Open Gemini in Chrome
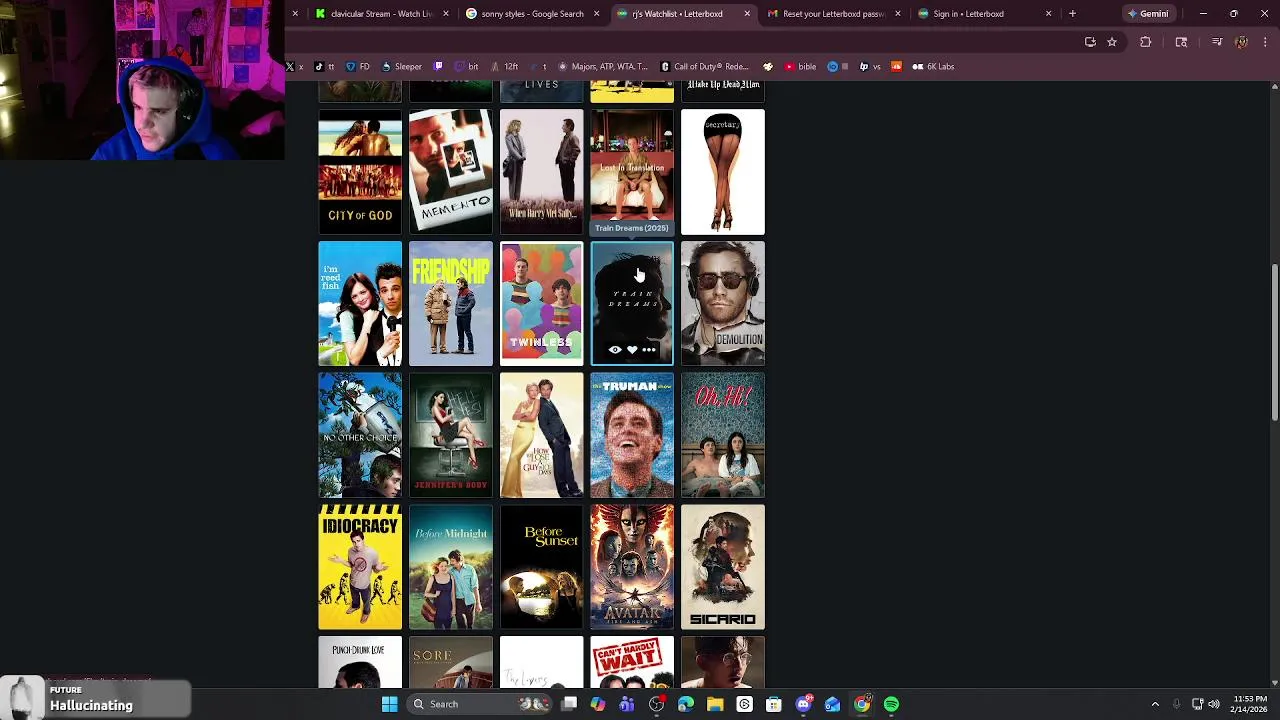The width and height of the screenshot is (1280, 720). 1148,14
